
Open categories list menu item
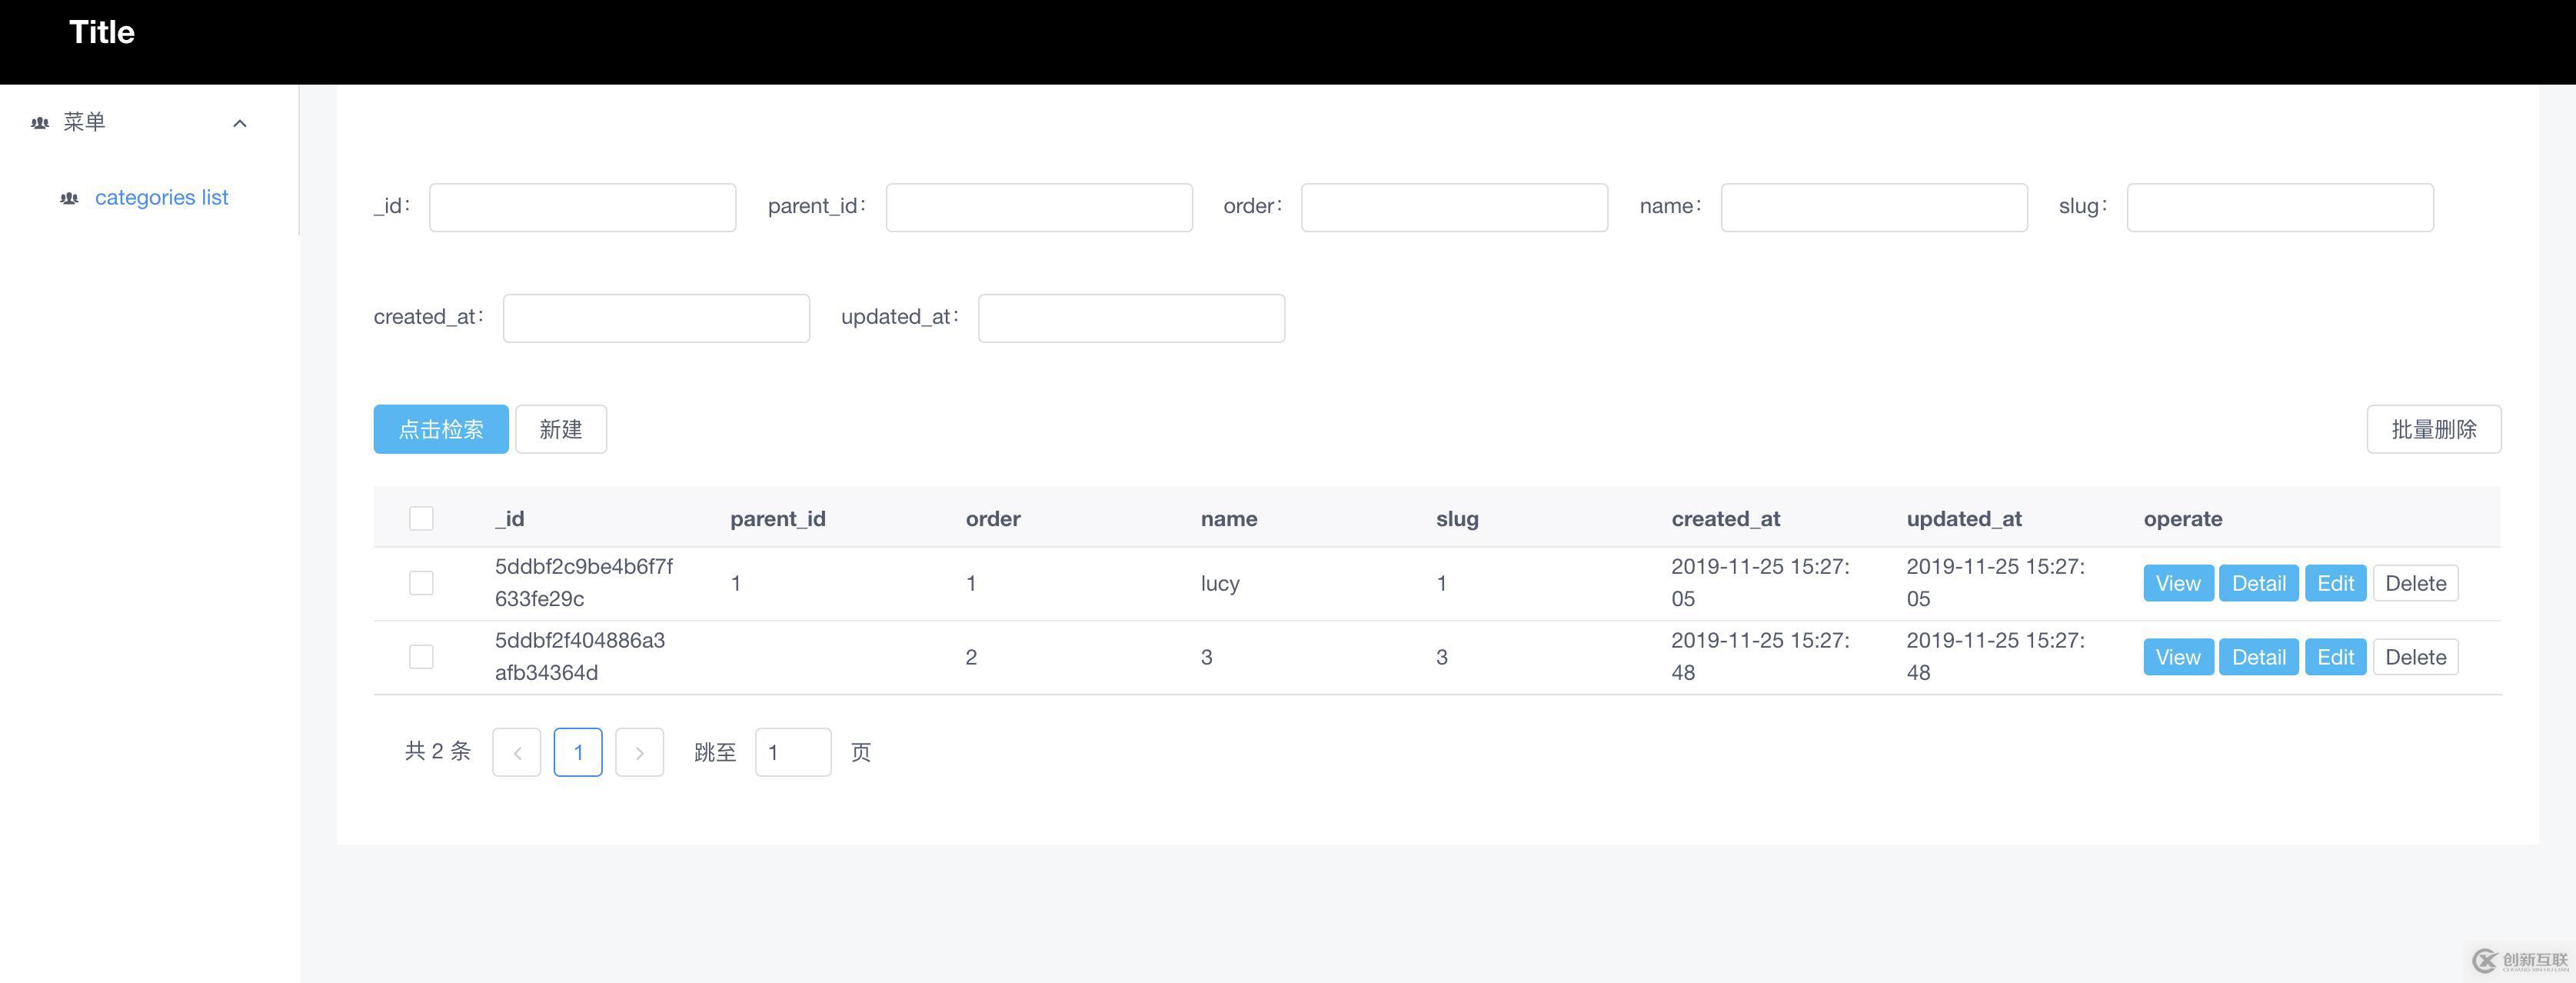point(161,198)
